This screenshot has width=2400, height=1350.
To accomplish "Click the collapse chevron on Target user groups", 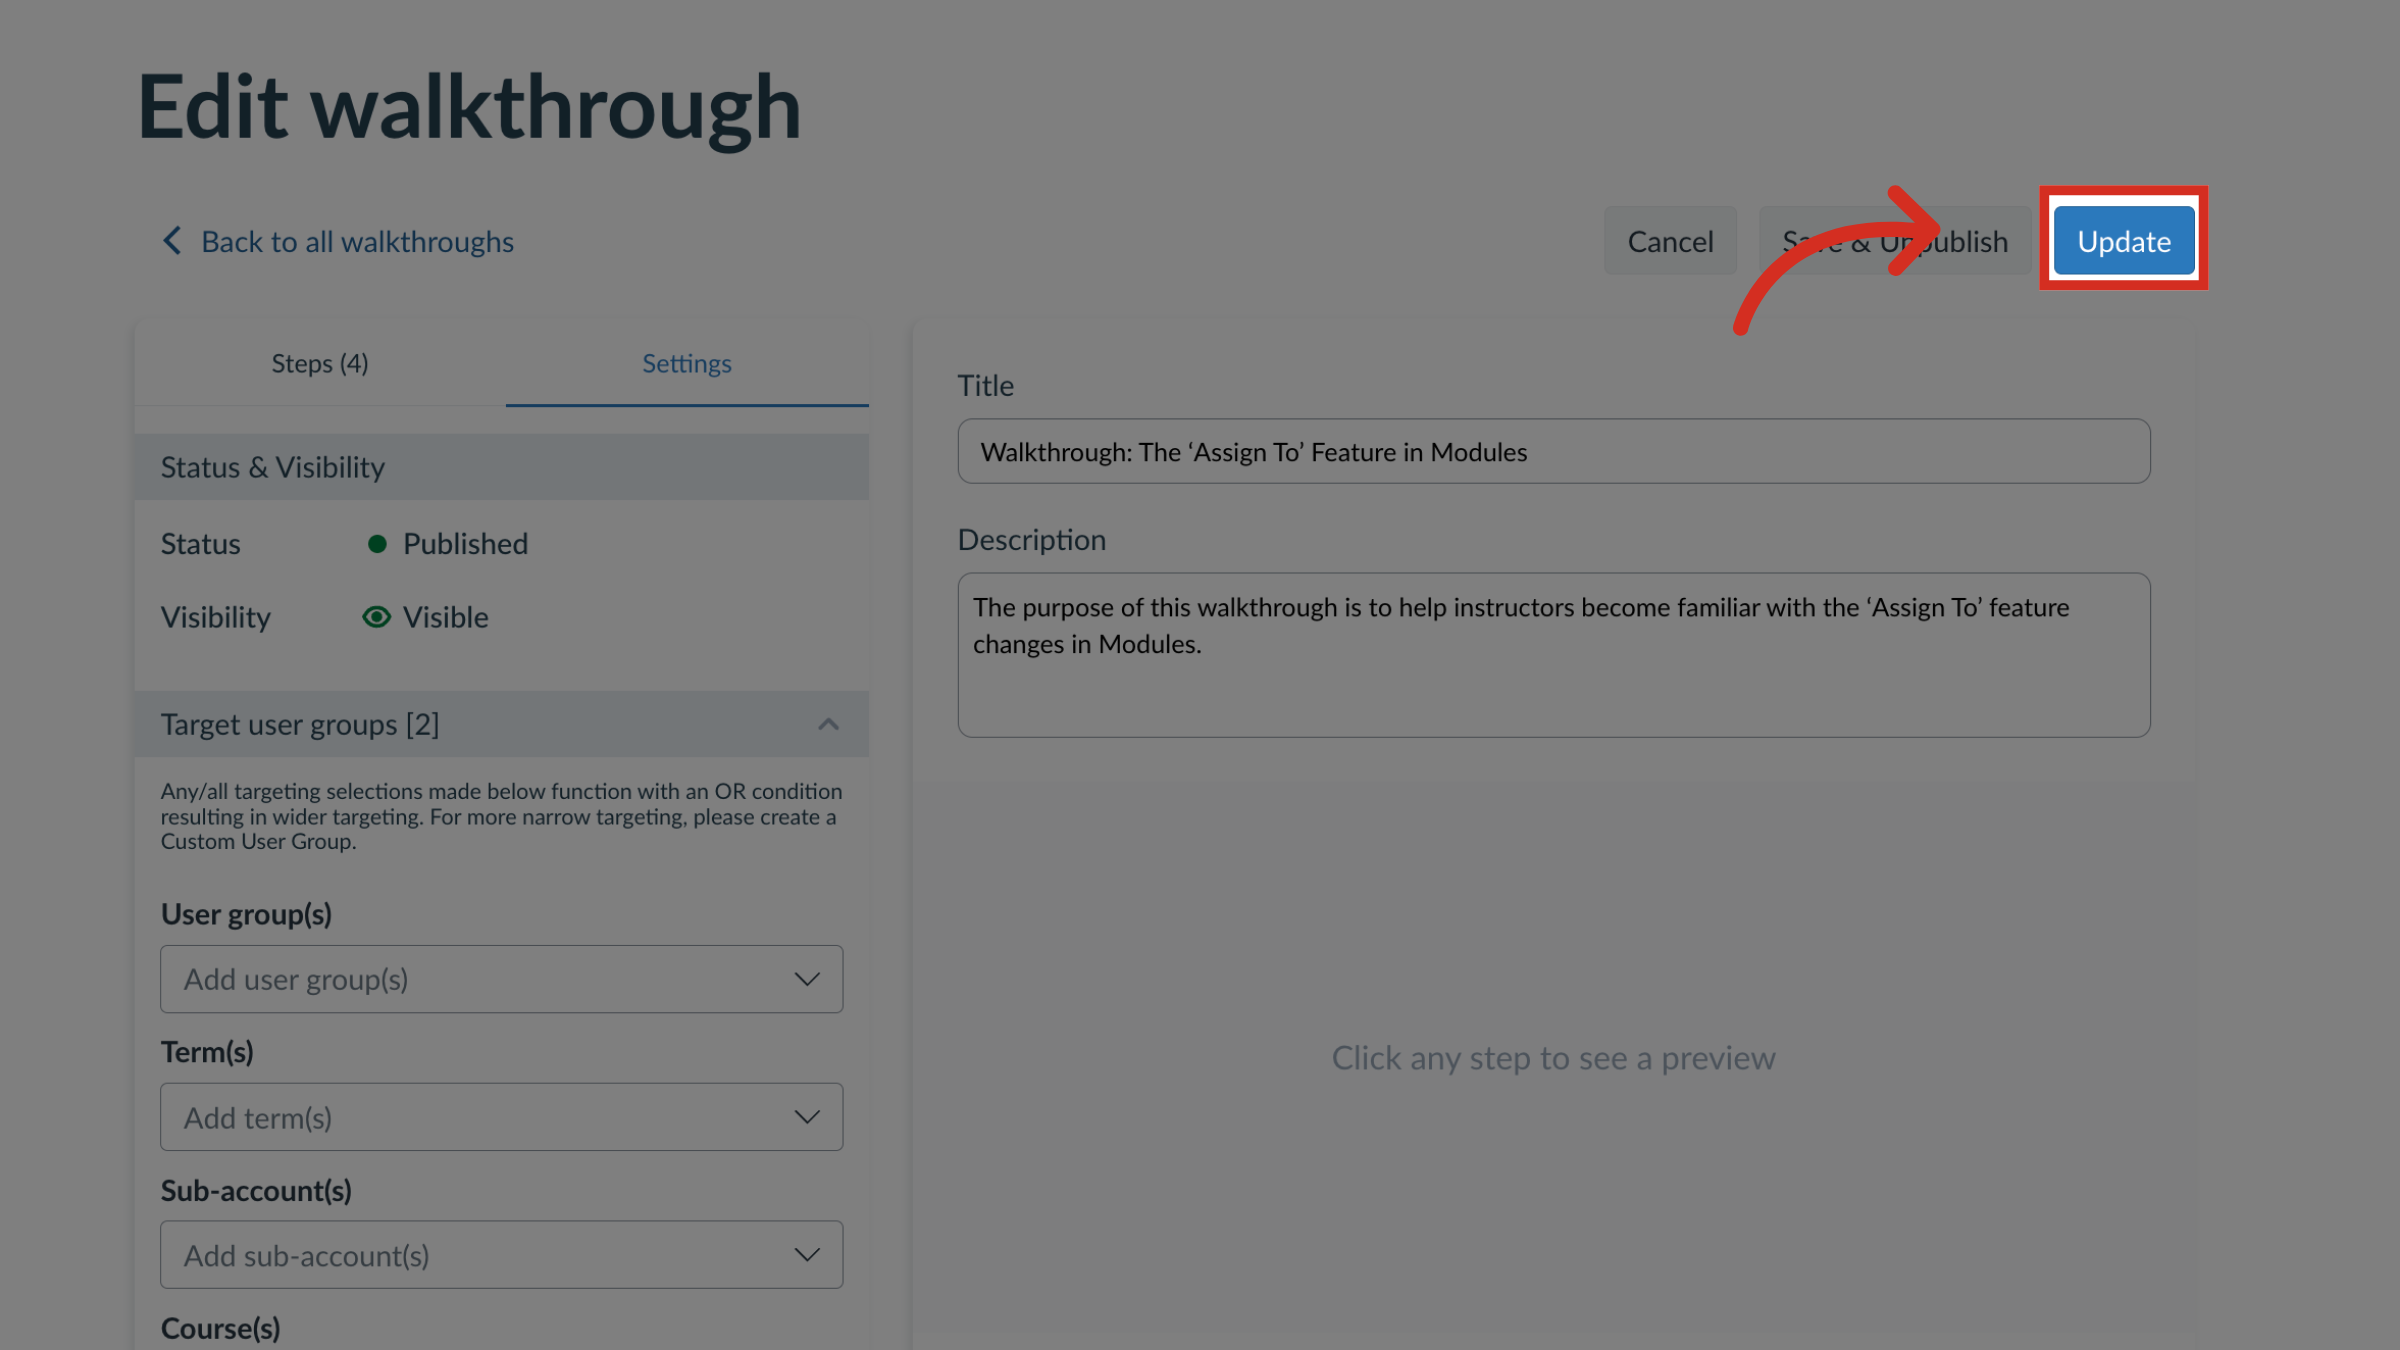I will tap(828, 724).
